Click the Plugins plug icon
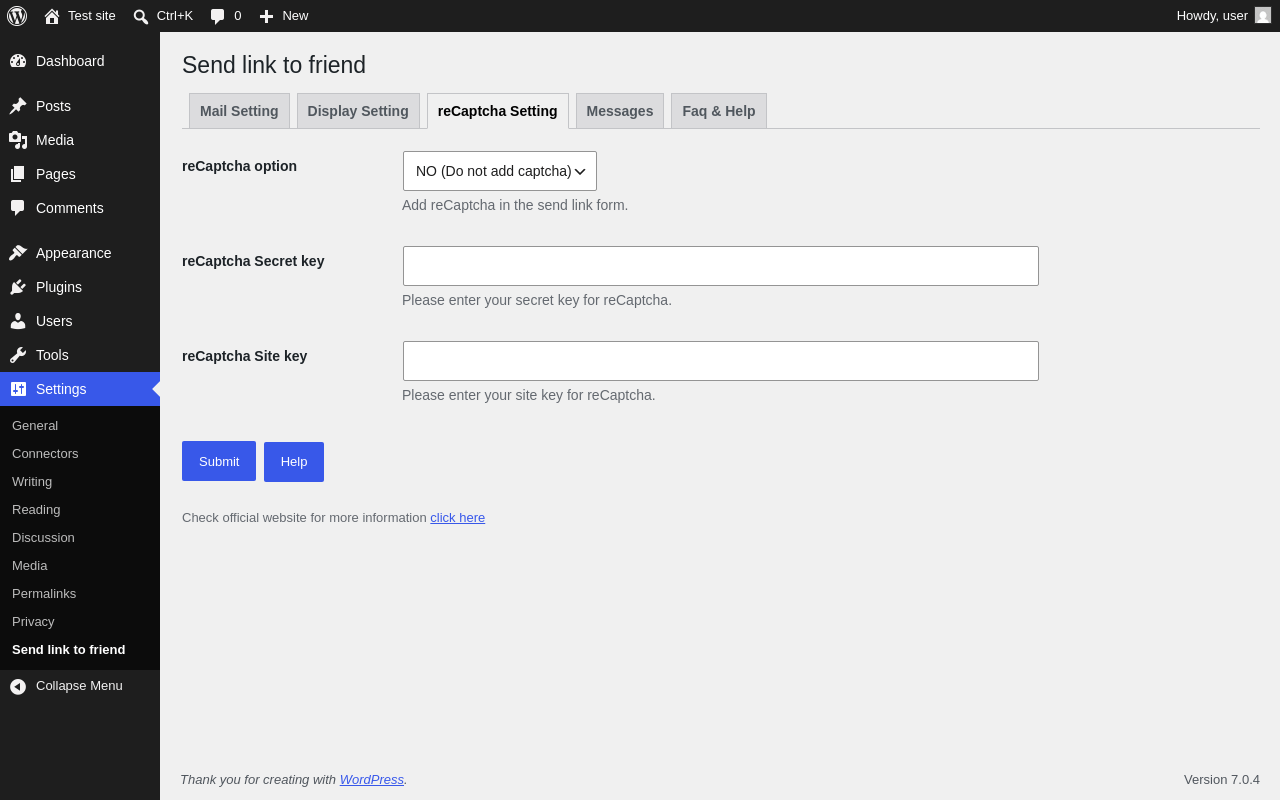The height and width of the screenshot is (800, 1280). [x=18, y=287]
